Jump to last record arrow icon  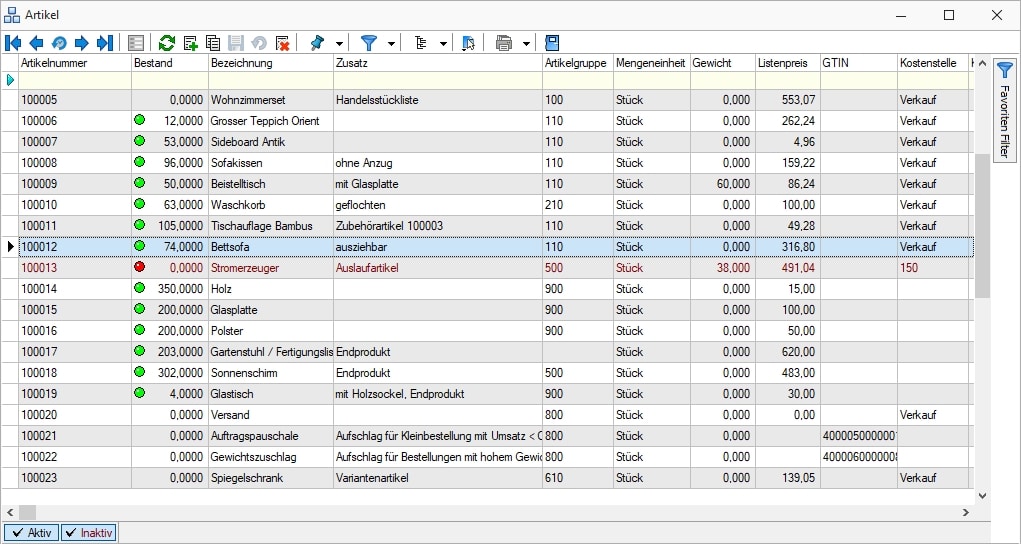(x=104, y=43)
